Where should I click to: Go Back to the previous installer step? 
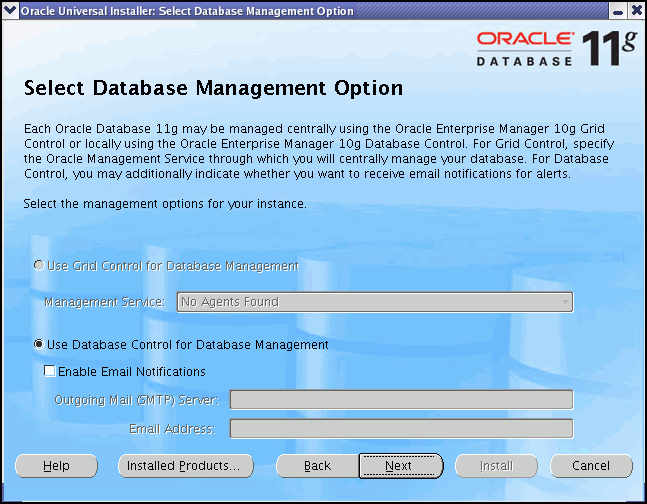point(317,466)
